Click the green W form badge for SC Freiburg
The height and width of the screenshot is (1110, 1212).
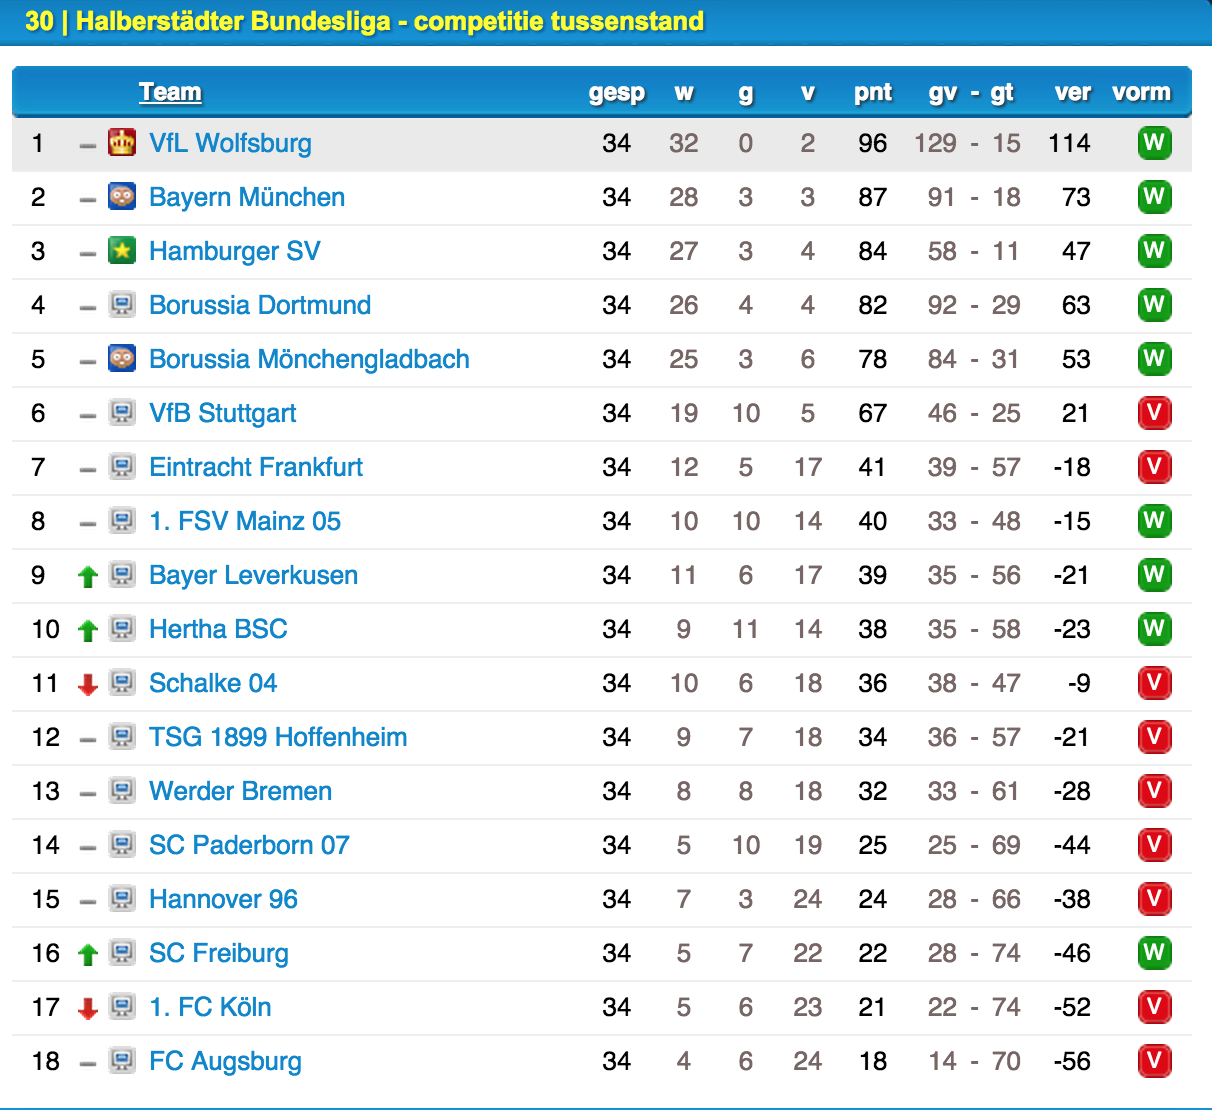(x=1154, y=953)
